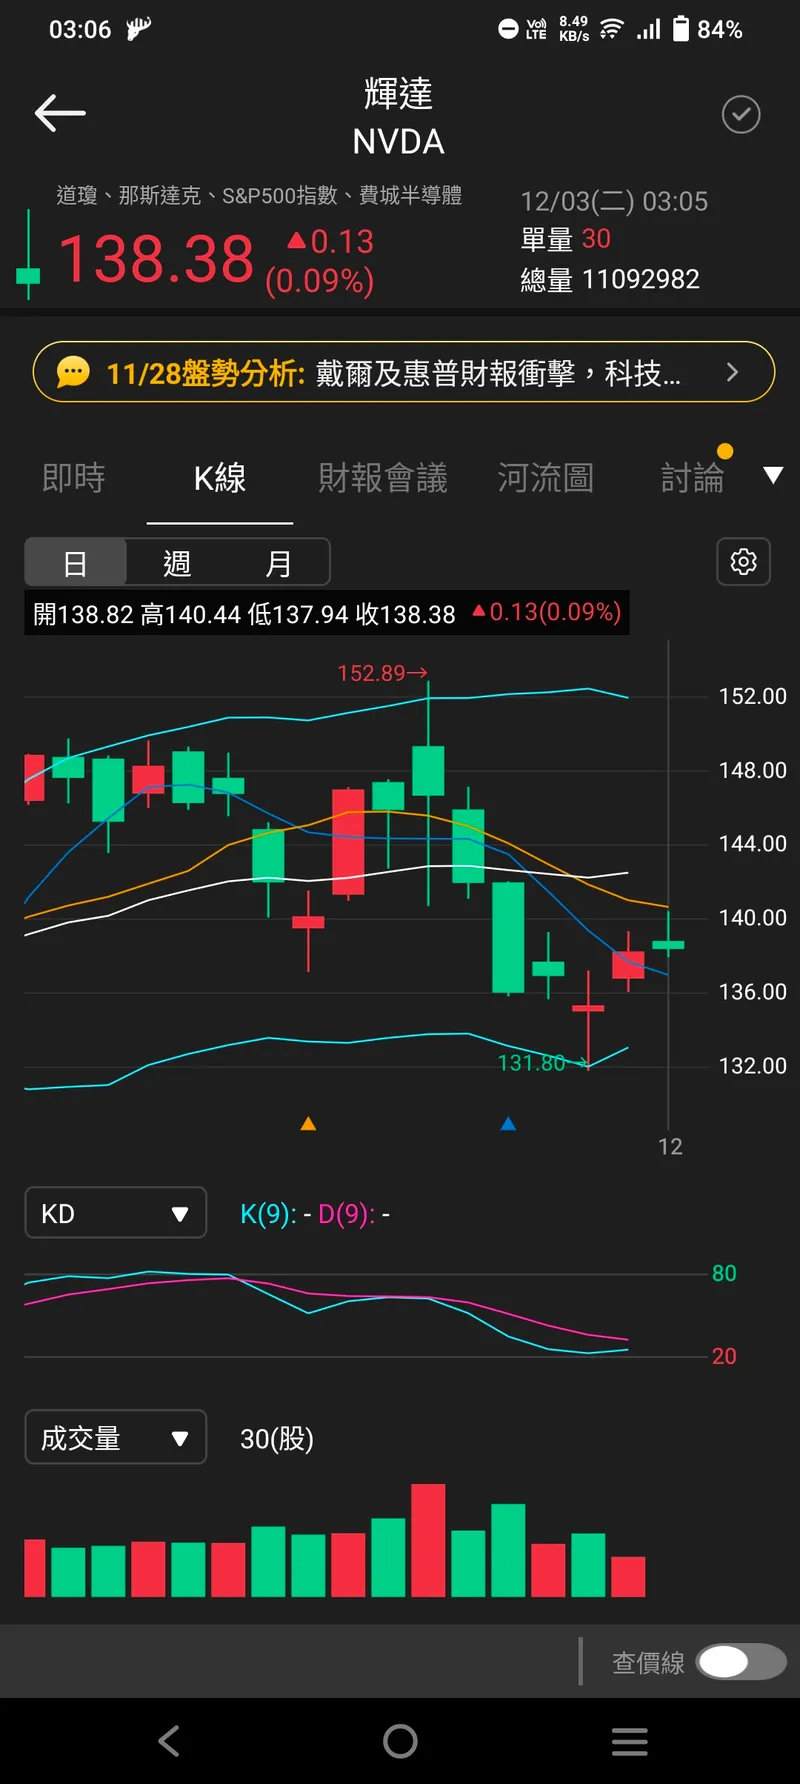Viewport: 800px width, 1784px height.
Task: Expand more tabs with the white triangle
Action: pos(773,476)
